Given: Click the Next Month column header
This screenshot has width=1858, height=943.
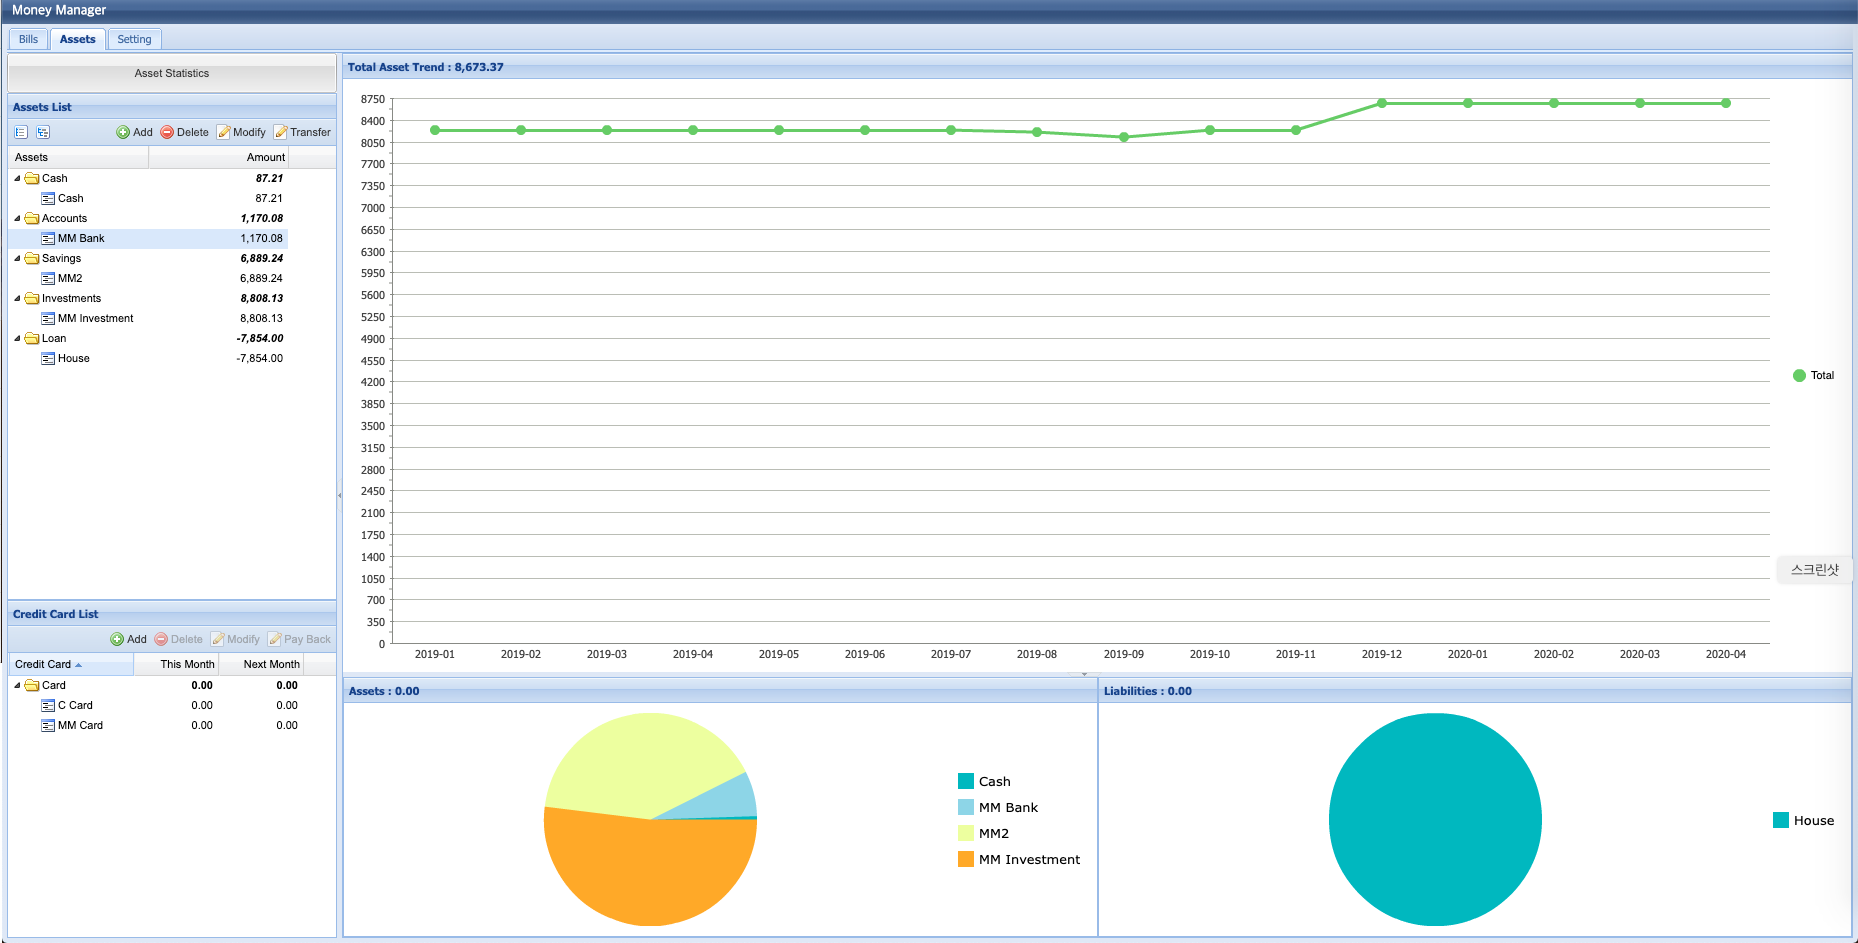Looking at the screenshot, I should pyautogui.click(x=261, y=664).
